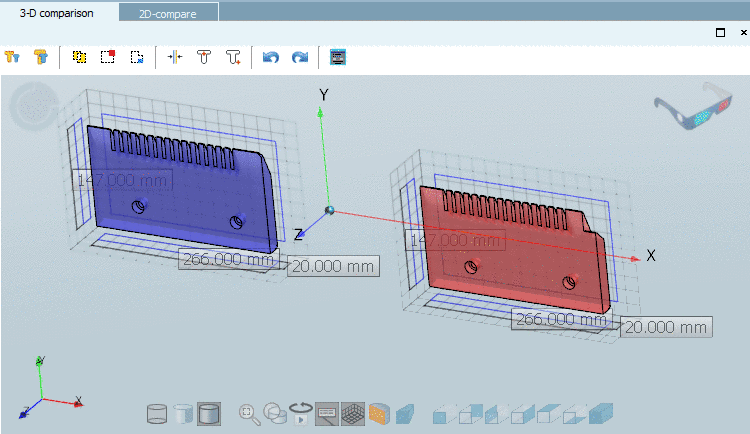Toggle the grid display button
This screenshot has width=750, height=434.
coord(352,413)
